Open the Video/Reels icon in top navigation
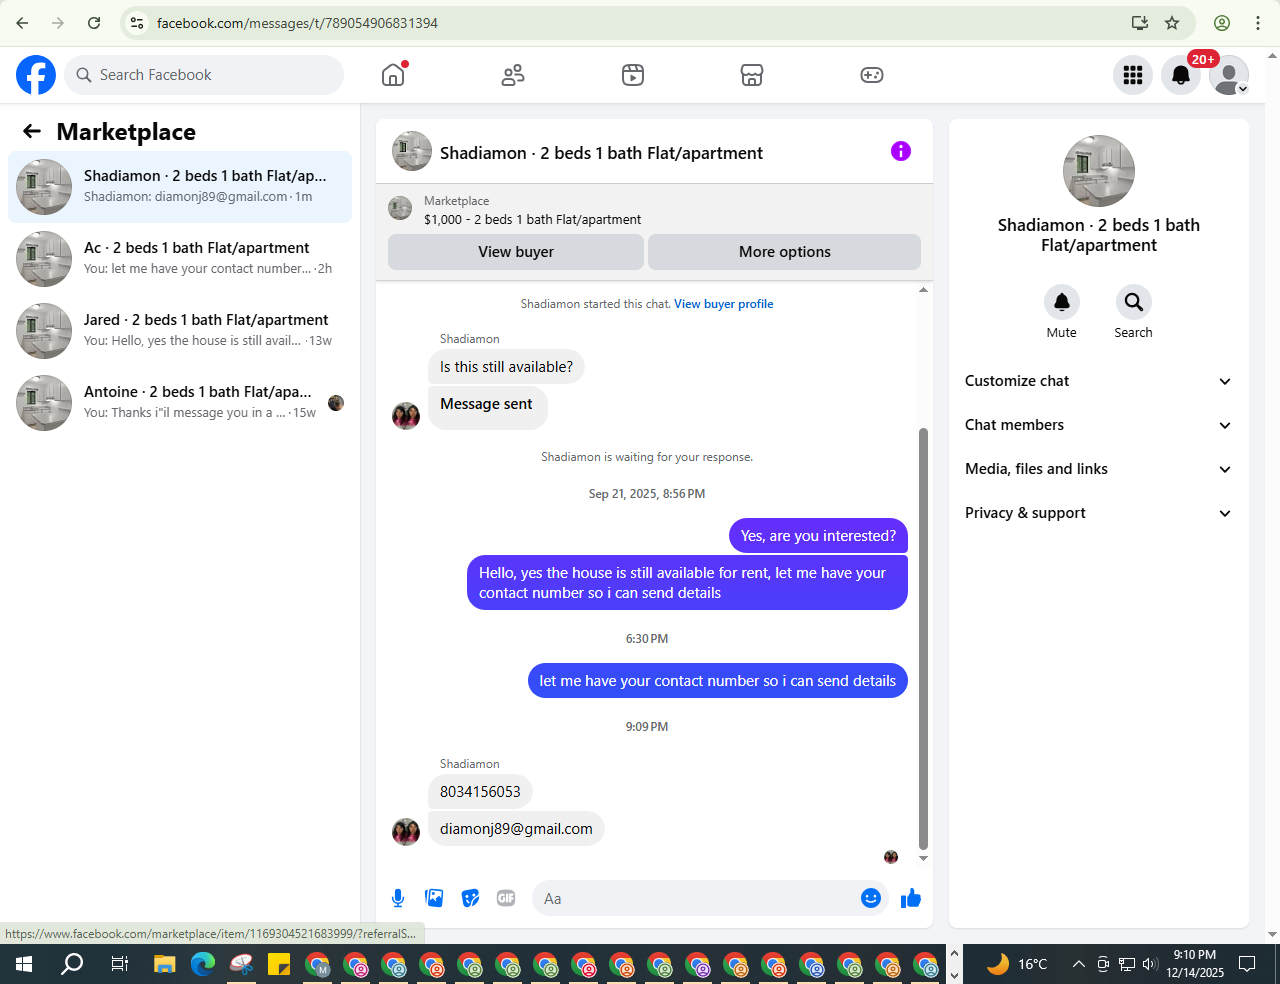The height and width of the screenshot is (984, 1280). click(633, 75)
